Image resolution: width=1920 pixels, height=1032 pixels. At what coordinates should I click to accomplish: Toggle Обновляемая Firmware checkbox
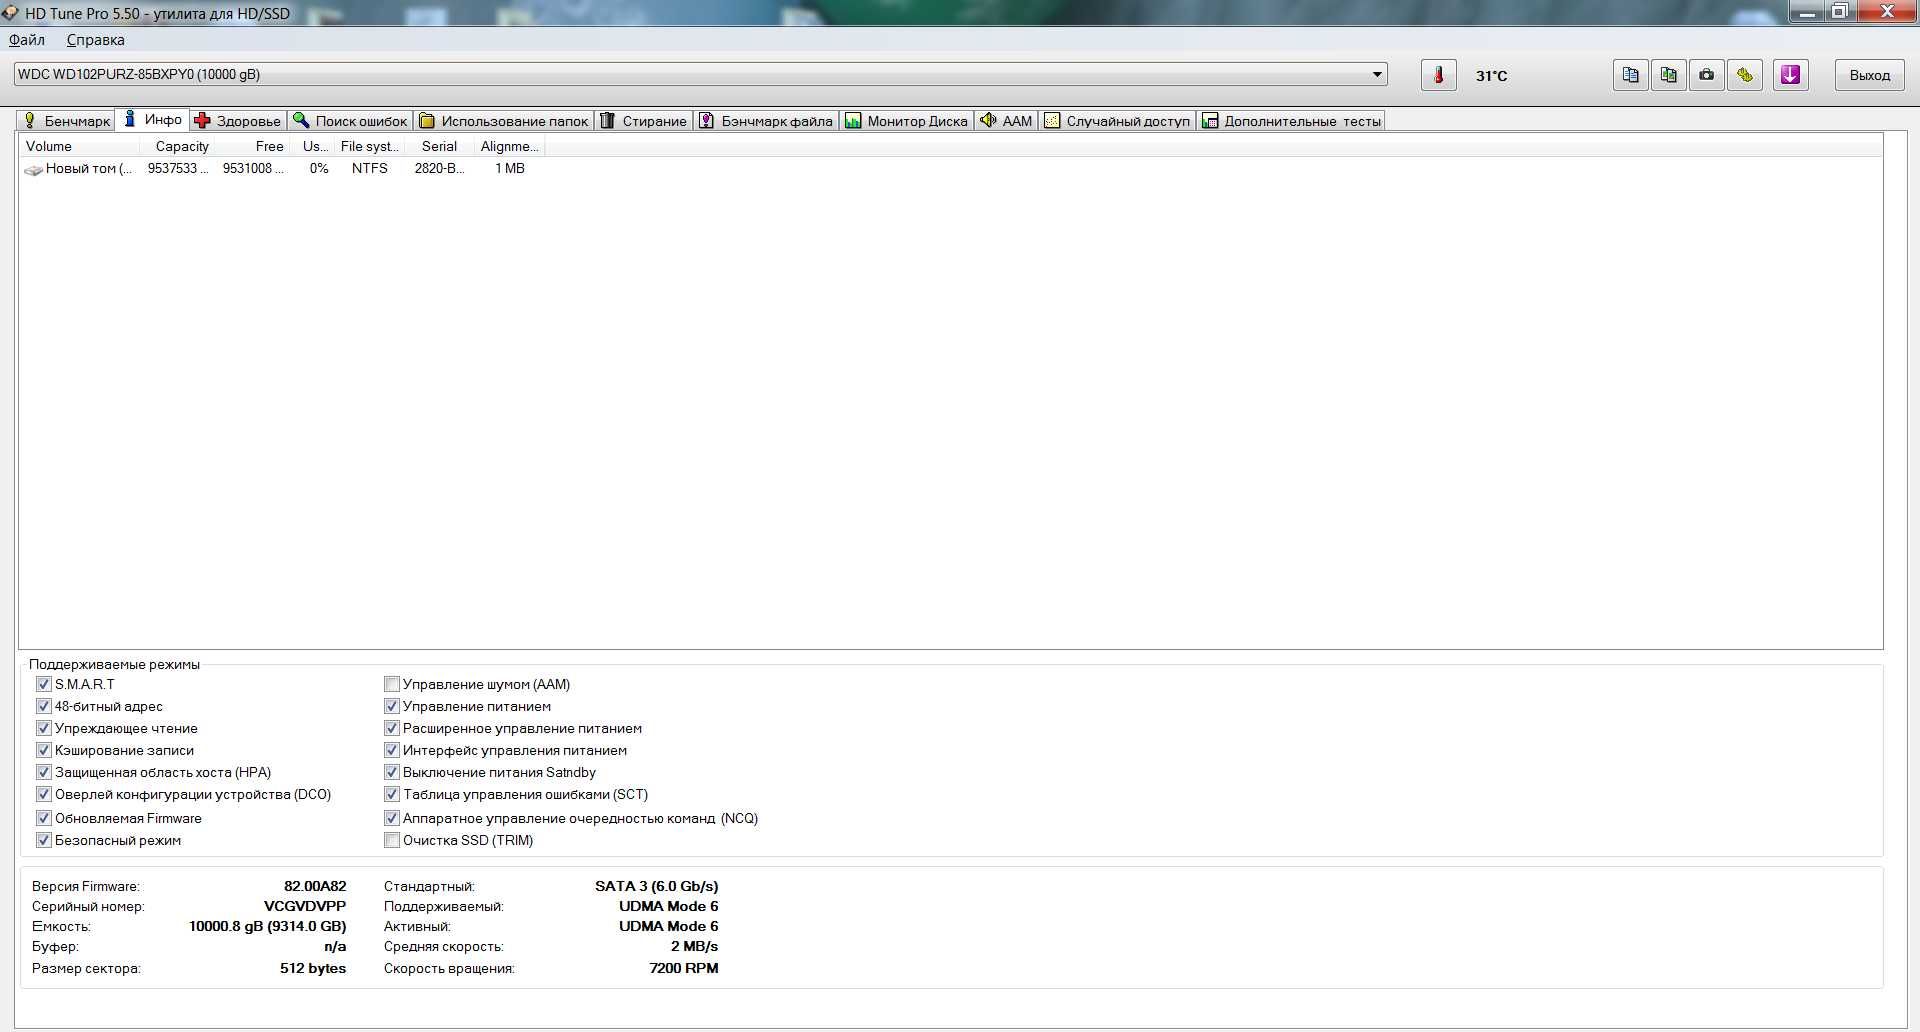point(43,818)
